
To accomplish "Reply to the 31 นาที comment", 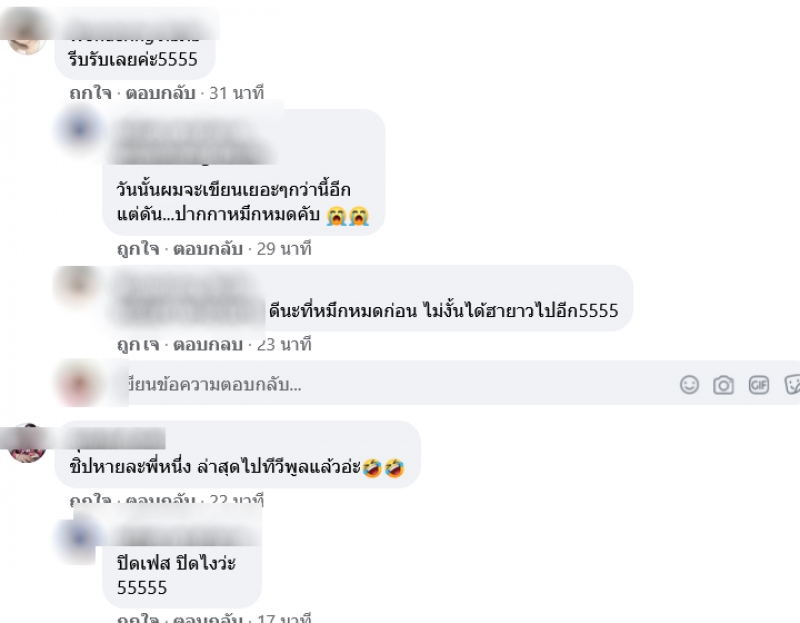I will [160, 93].
